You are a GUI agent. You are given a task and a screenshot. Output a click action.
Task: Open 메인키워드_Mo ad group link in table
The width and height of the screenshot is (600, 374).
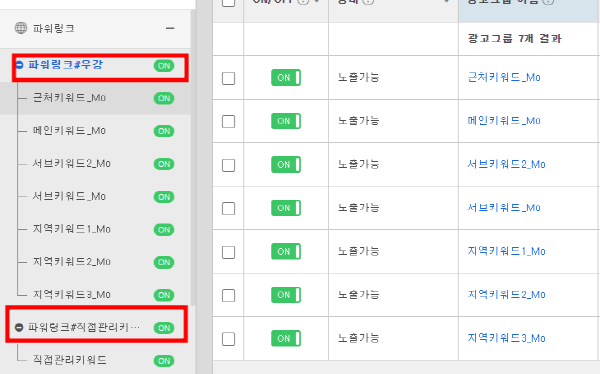tap(504, 121)
